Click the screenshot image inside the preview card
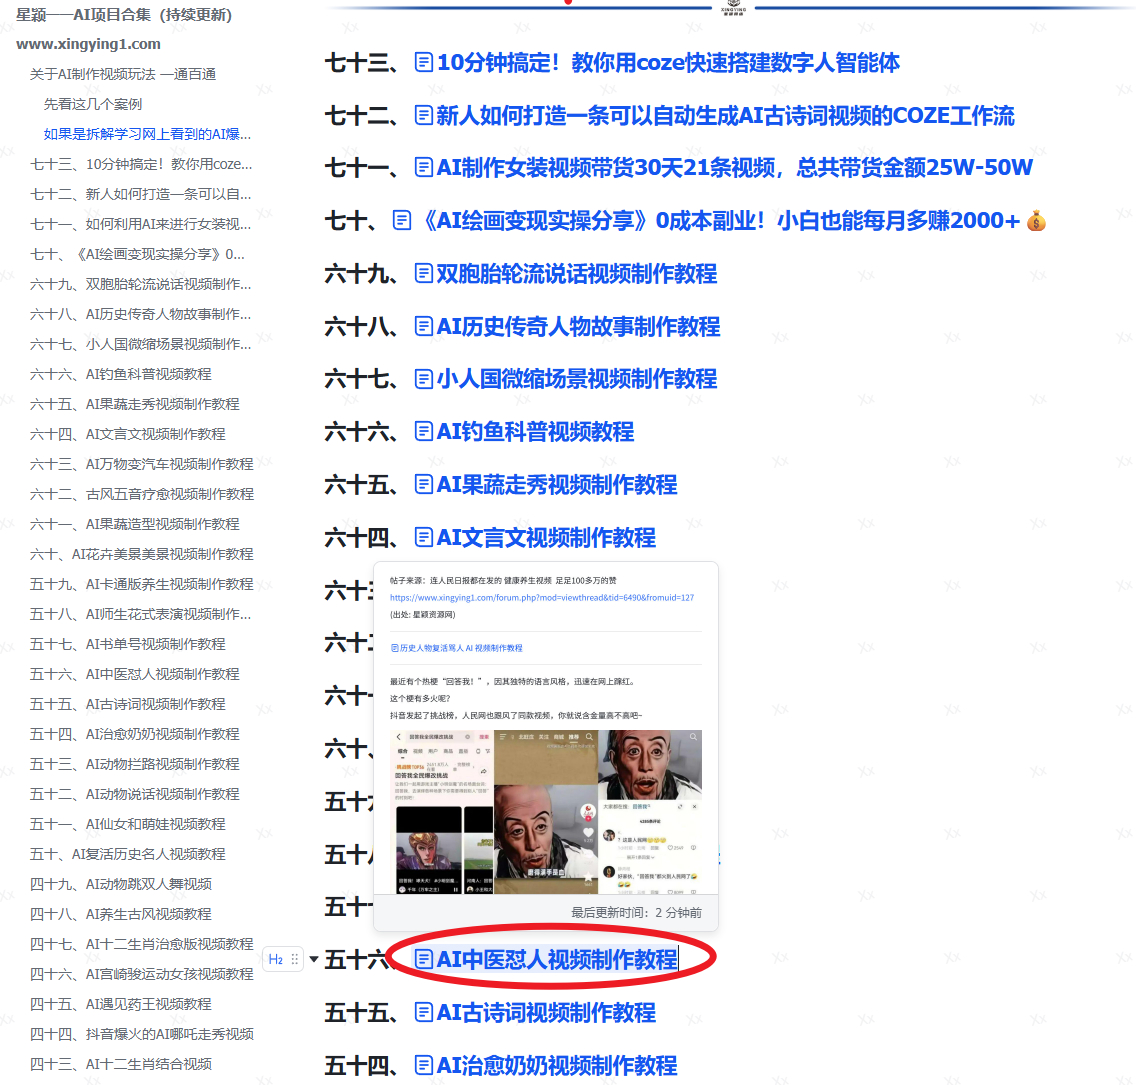 pos(546,810)
